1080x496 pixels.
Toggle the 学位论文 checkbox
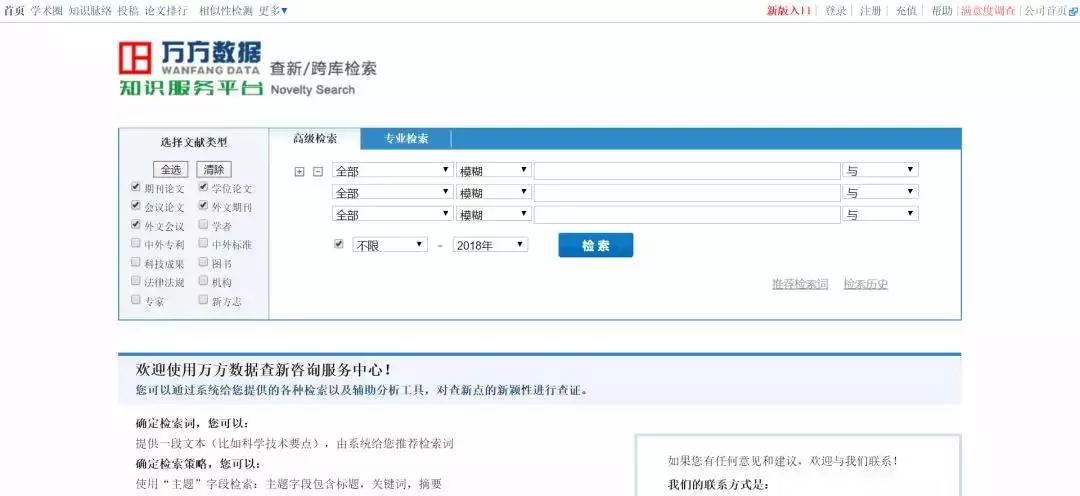click(x=203, y=187)
